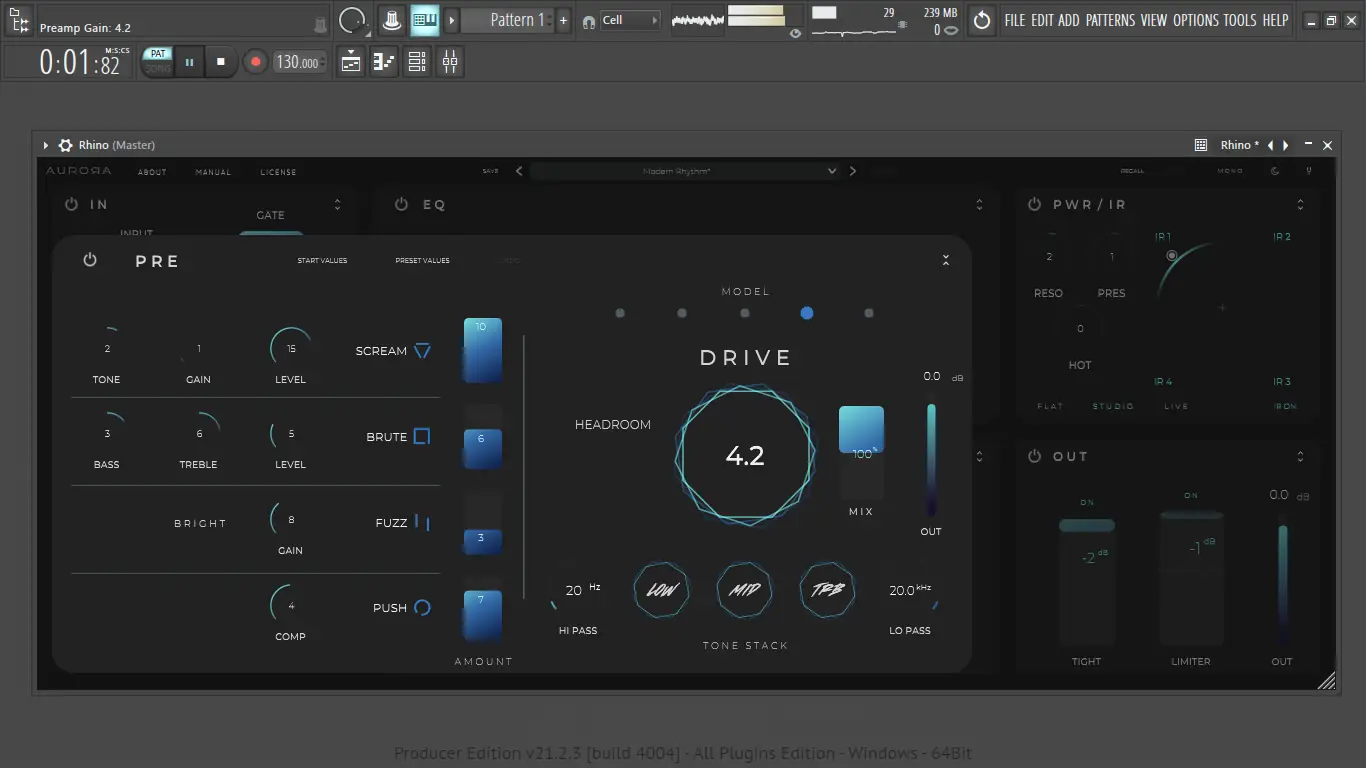Expand the OUT section chevrons
Image resolution: width=1366 pixels, height=768 pixels.
click(x=1300, y=456)
